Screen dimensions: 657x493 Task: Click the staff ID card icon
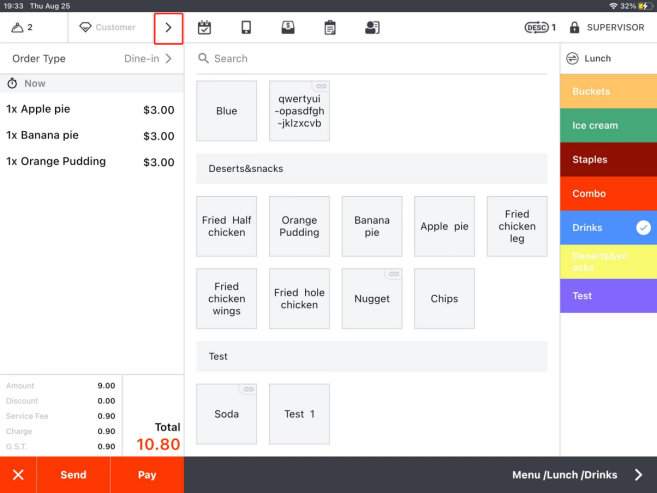click(x=372, y=28)
